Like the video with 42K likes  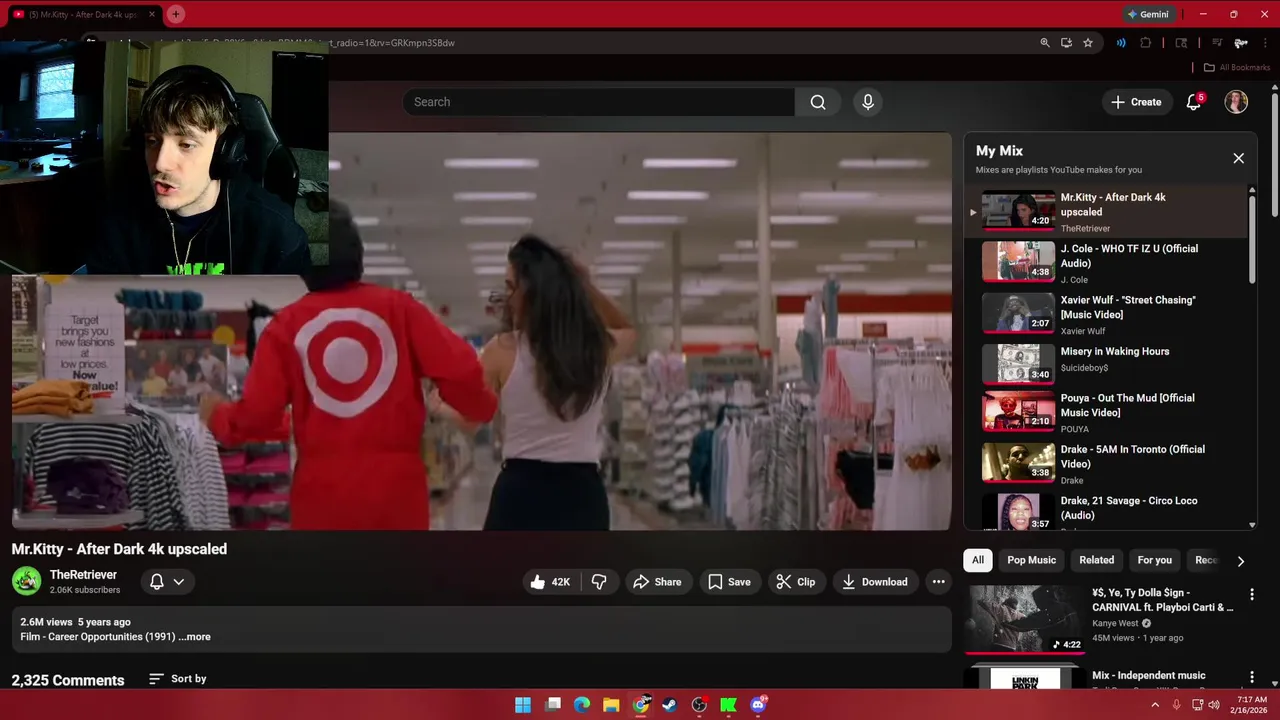(550, 582)
